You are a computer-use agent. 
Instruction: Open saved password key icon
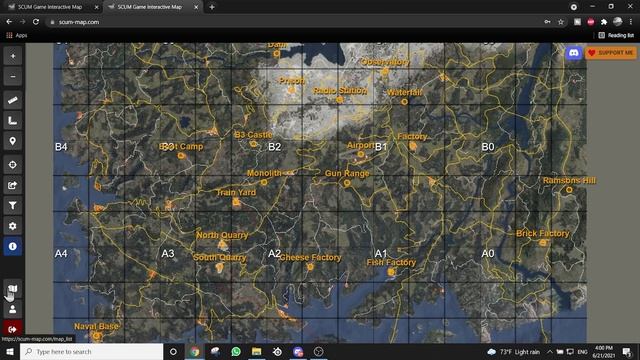(x=547, y=22)
